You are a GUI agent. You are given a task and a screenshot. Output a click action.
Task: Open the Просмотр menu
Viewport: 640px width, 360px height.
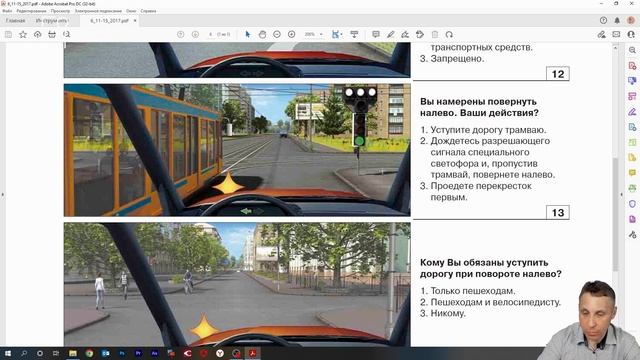point(60,11)
